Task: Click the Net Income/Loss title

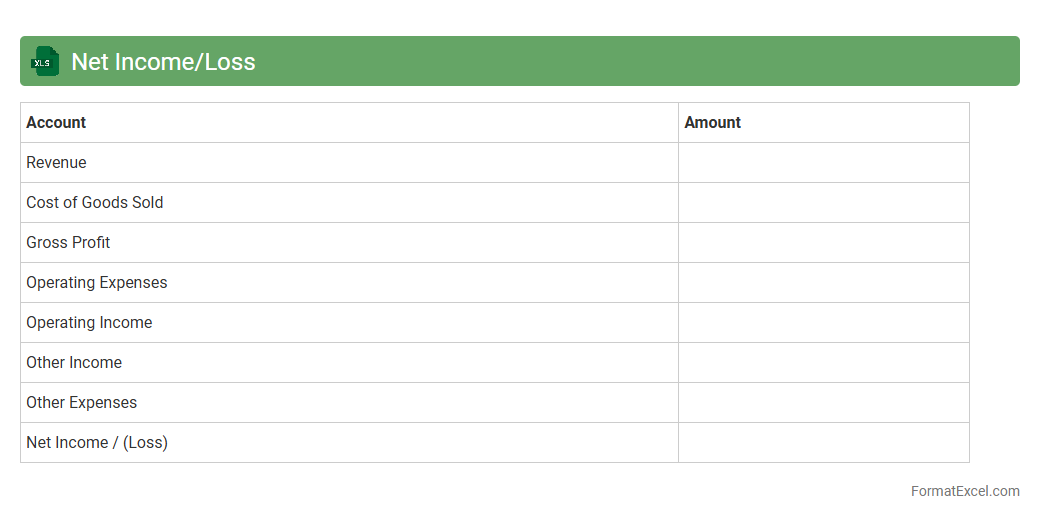Action: click(163, 62)
